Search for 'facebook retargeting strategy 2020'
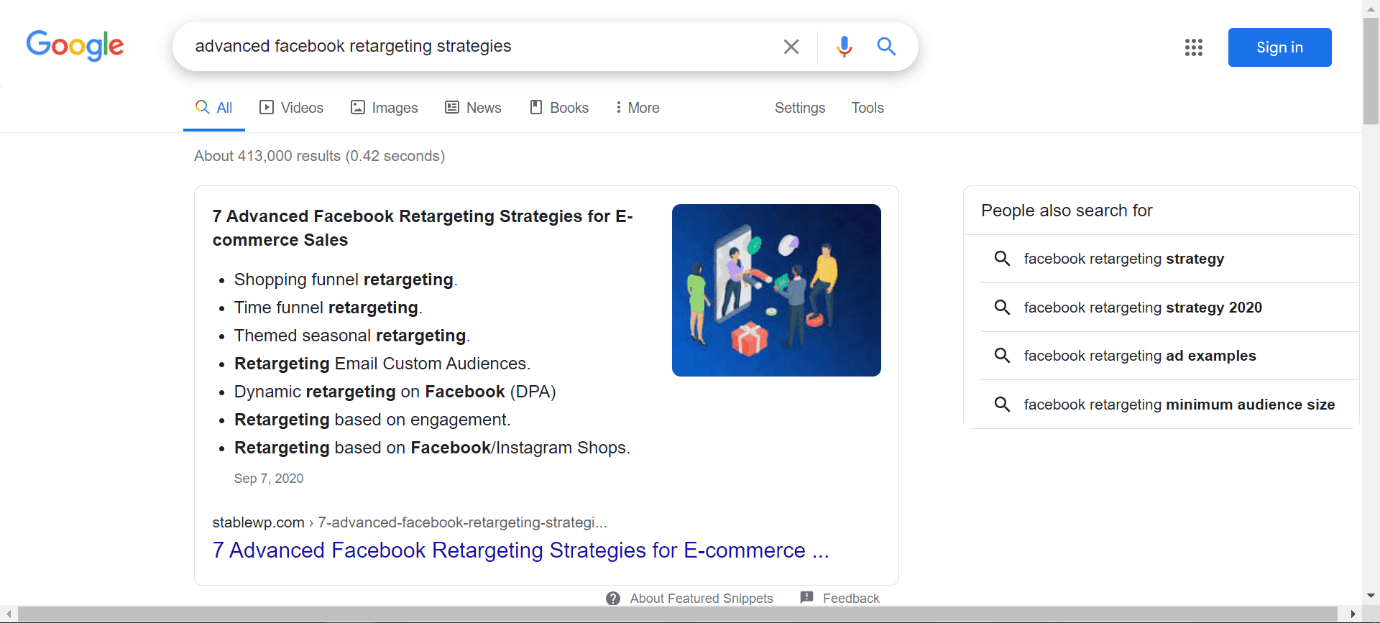1380x623 pixels. click(1143, 308)
